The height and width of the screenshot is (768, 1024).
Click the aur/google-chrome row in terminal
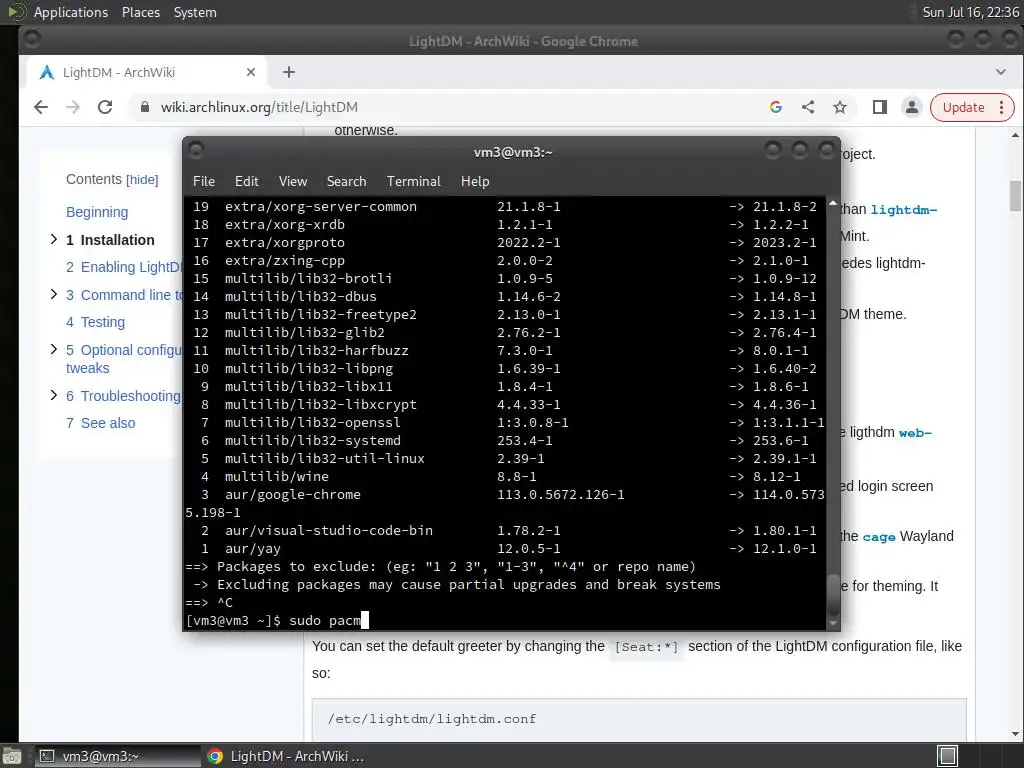pos(505,494)
